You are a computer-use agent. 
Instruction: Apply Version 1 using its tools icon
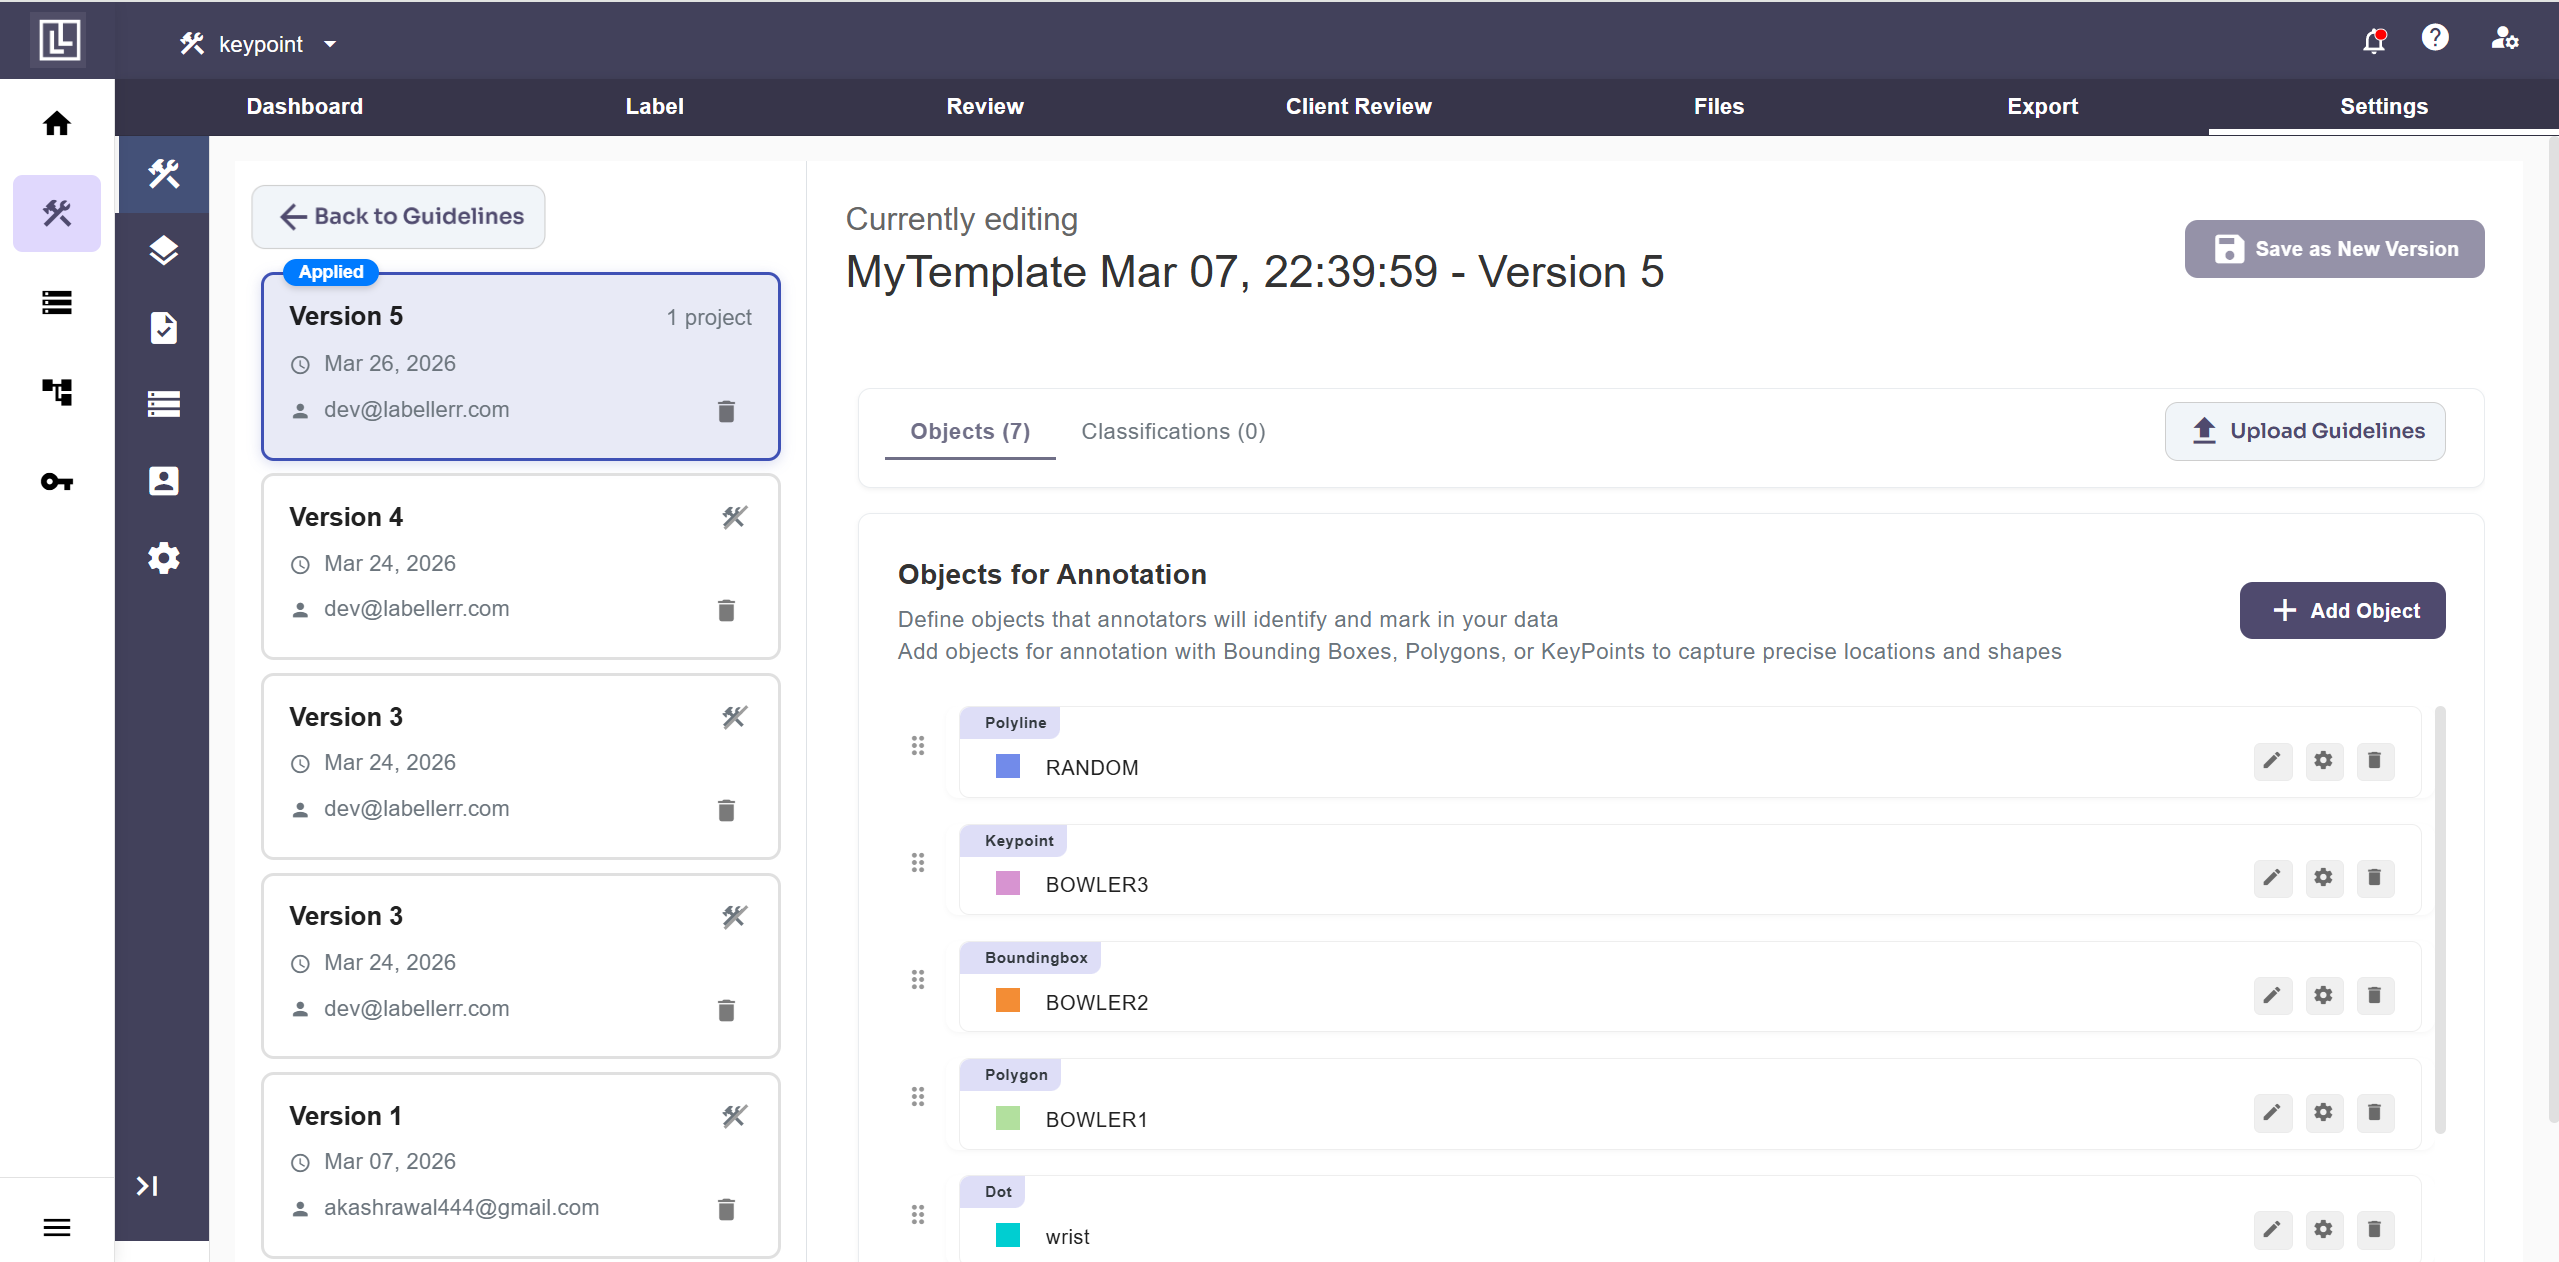pyautogui.click(x=734, y=1116)
